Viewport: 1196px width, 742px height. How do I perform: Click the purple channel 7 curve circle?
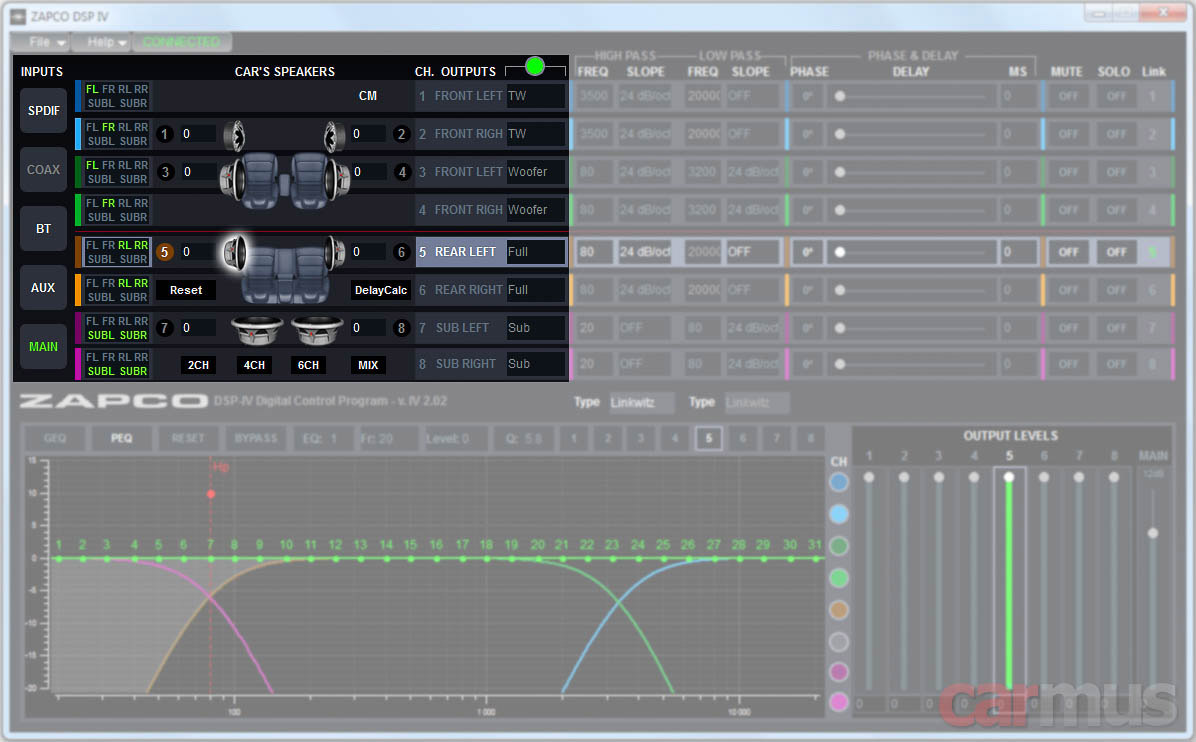click(x=839, y=672)
